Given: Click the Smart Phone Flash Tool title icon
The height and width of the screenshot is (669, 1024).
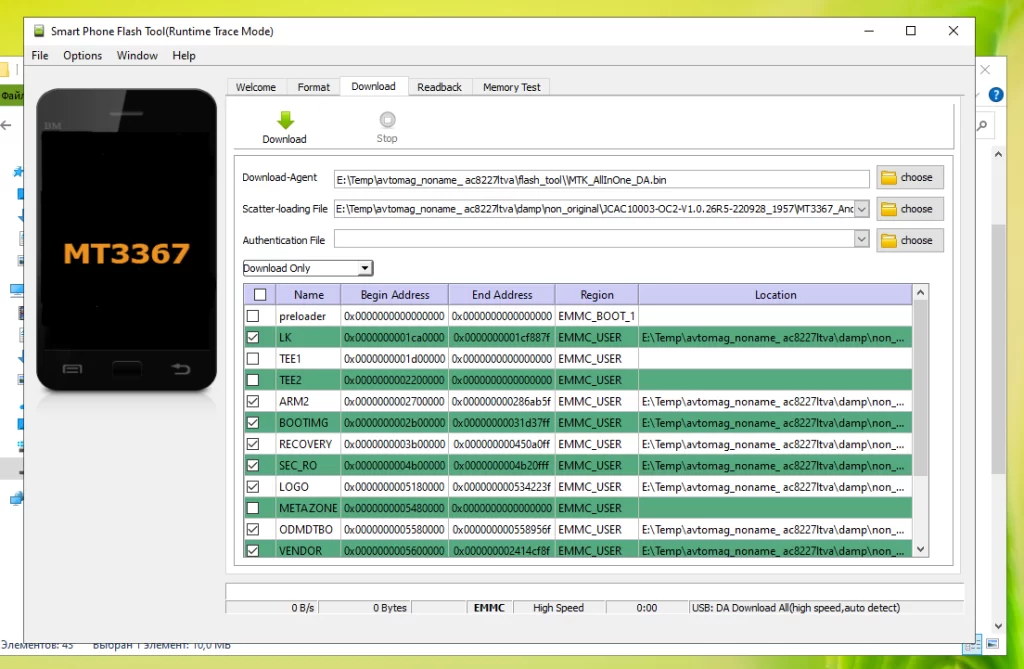Looking at the screenshot, I should pyautogui.click(x=39, y=31).
